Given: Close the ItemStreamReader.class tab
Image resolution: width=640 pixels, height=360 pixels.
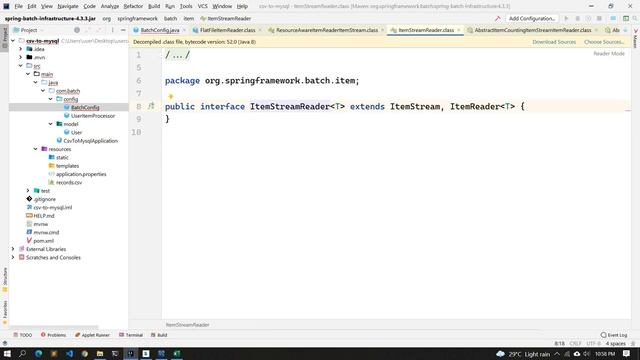Looking at the screenshot, I should coord(459,30).
